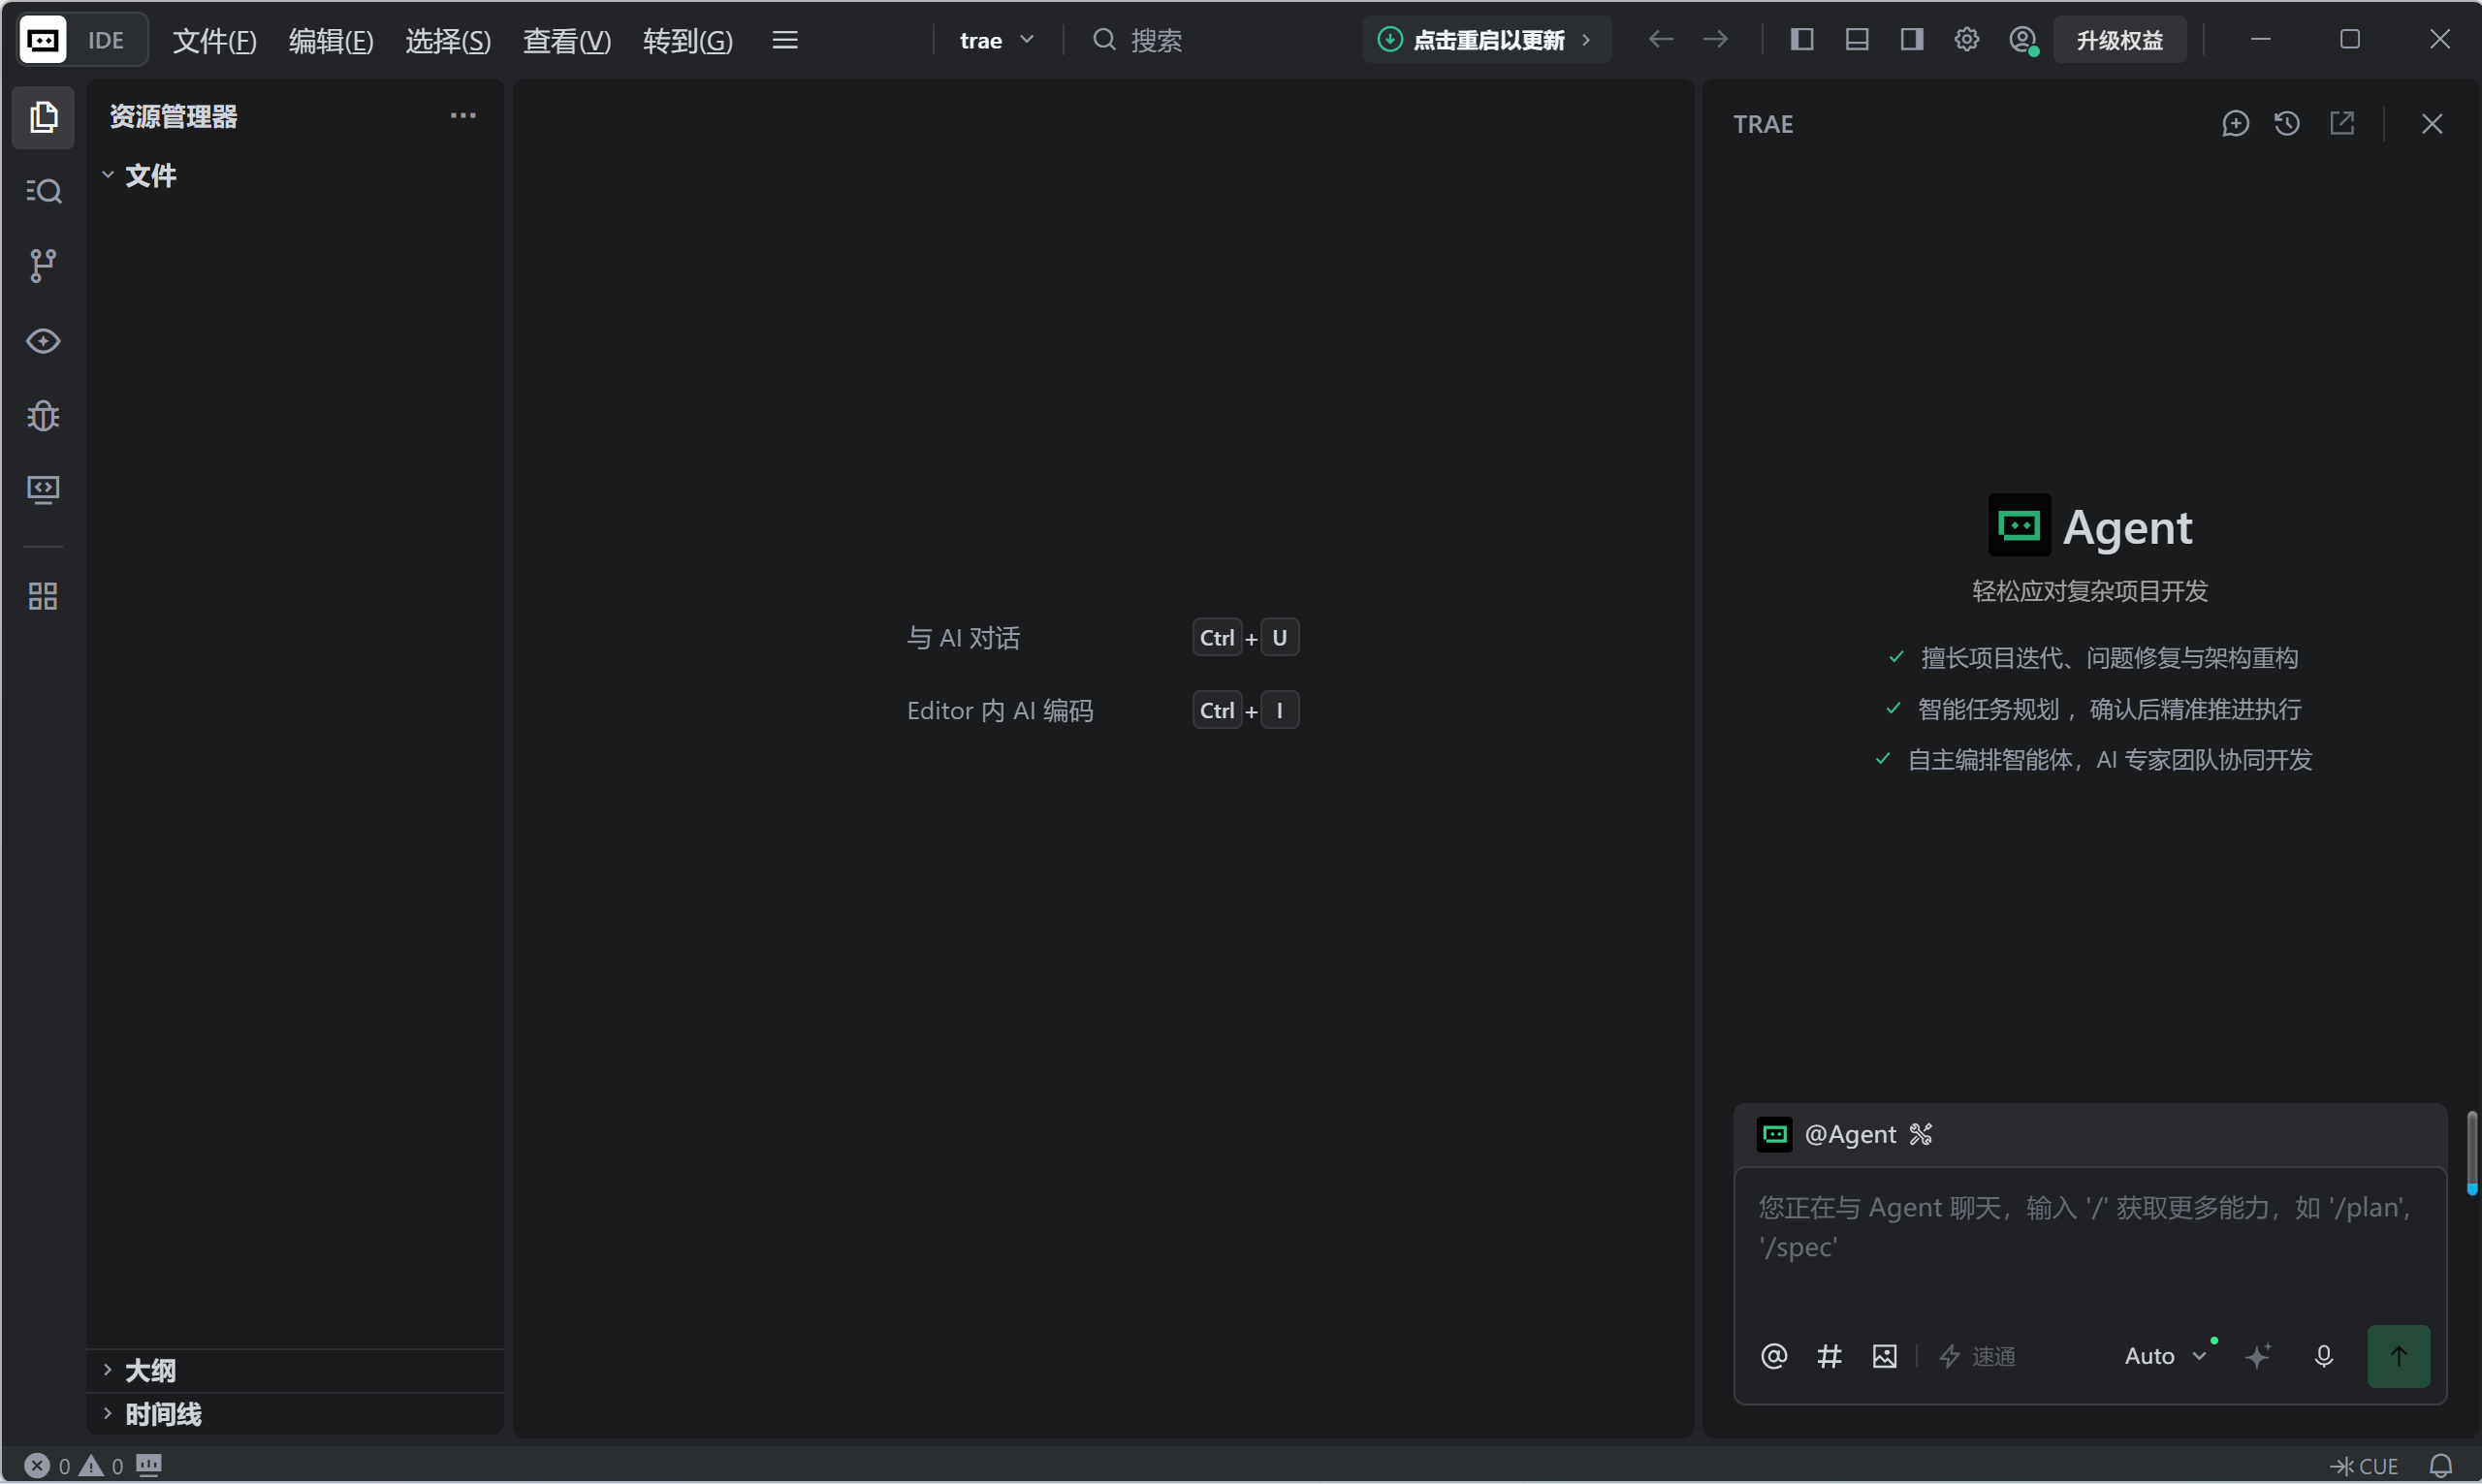Click the search box in title bar

[1138, 40]
